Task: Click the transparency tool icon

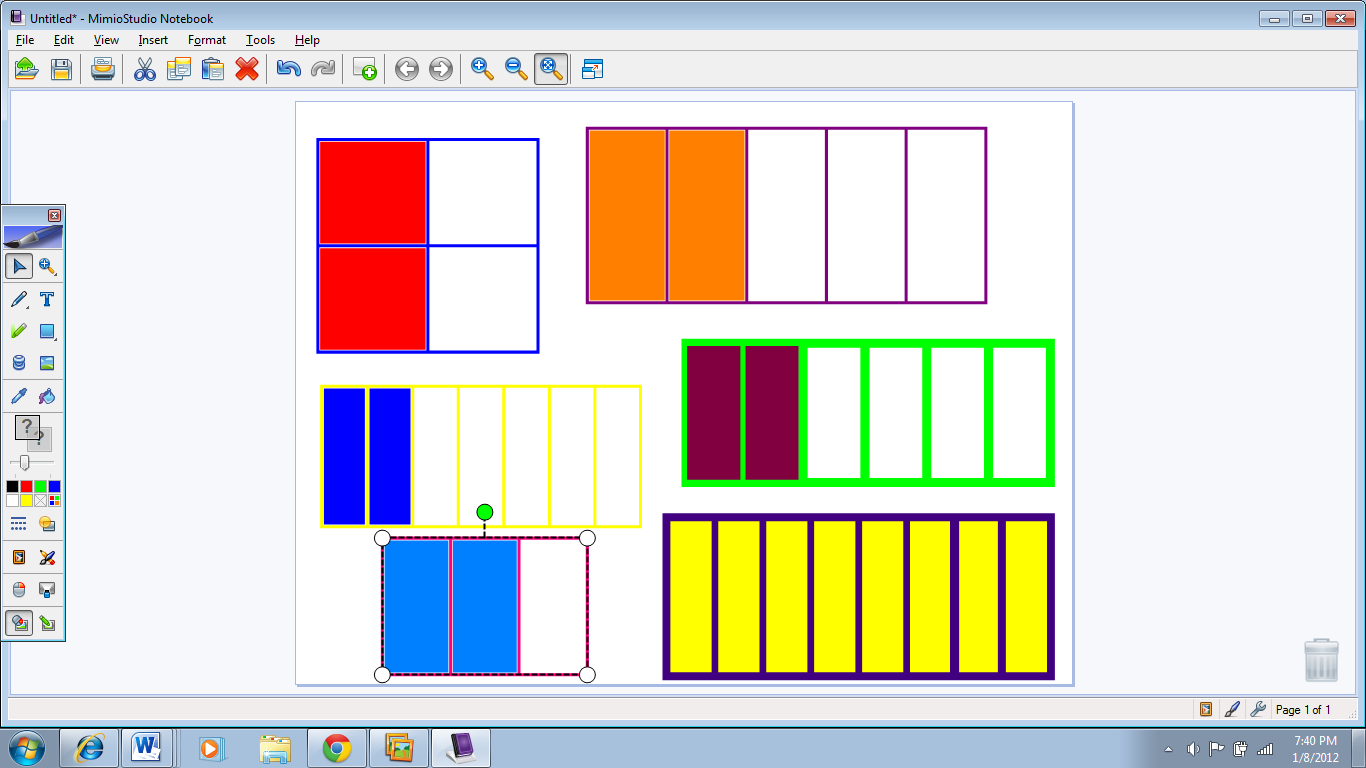Action: [x=47, y=524]
